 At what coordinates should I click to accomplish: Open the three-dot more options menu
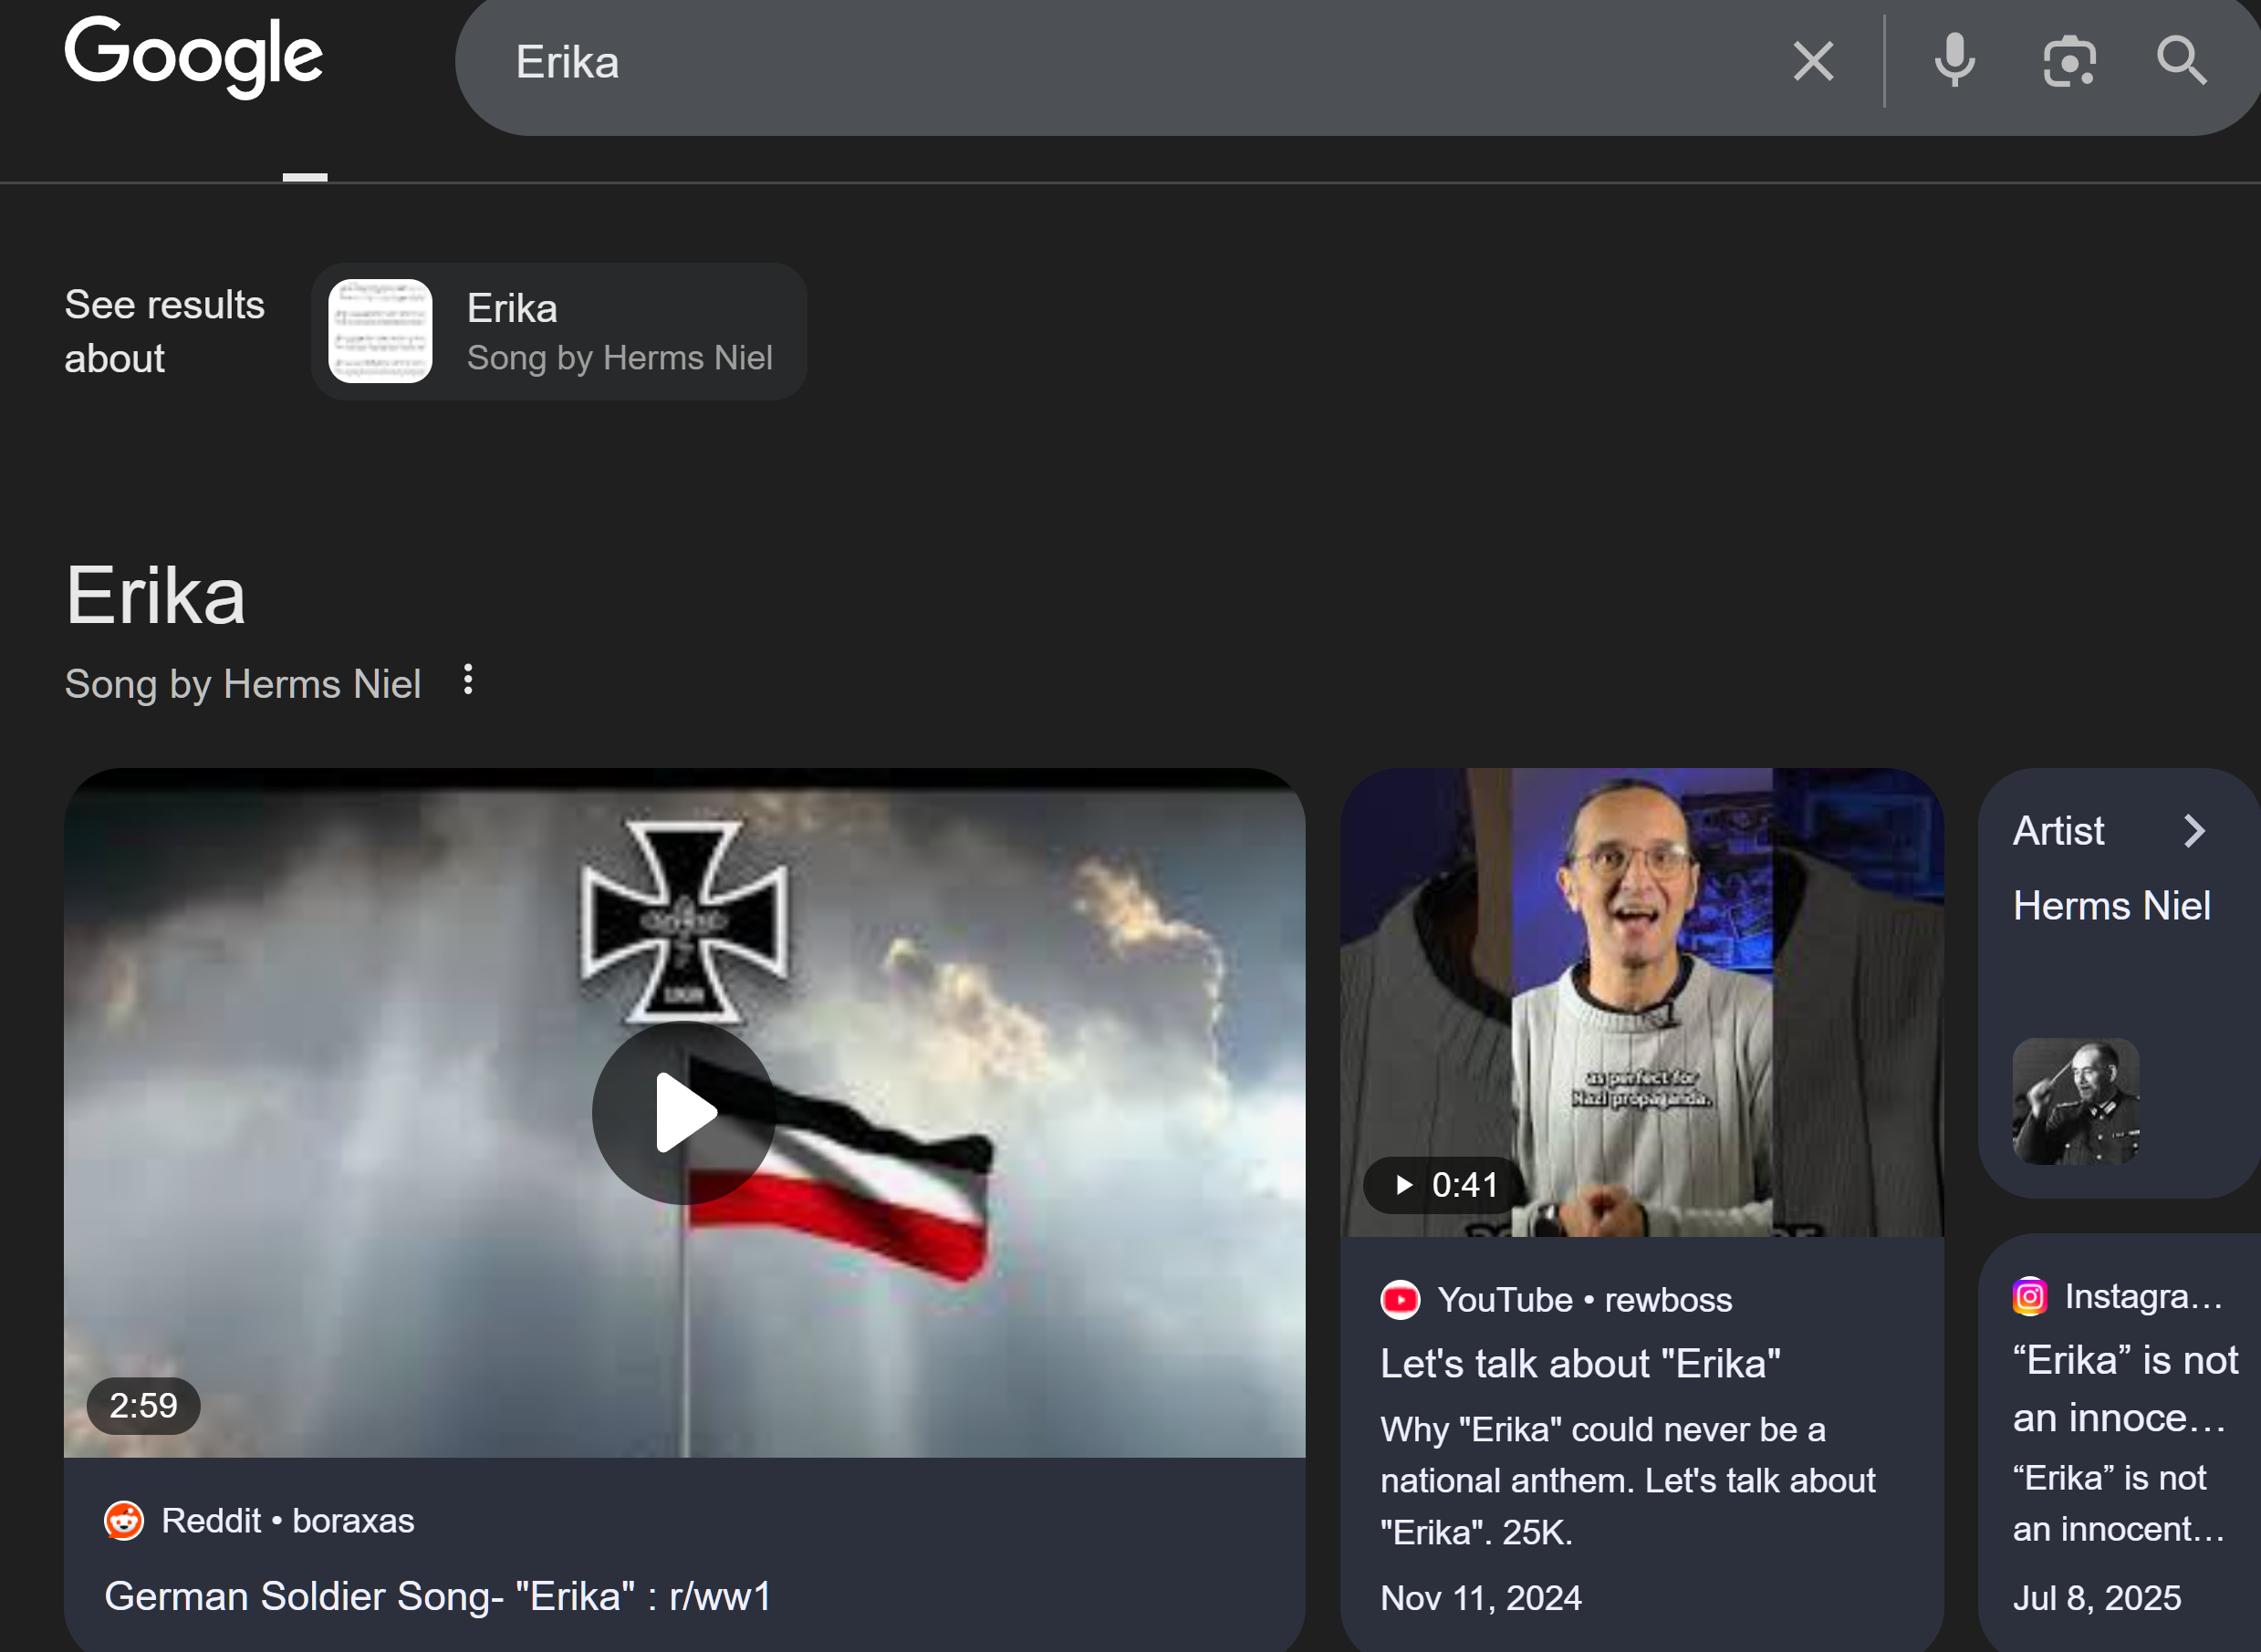click(x=468, y=681)
